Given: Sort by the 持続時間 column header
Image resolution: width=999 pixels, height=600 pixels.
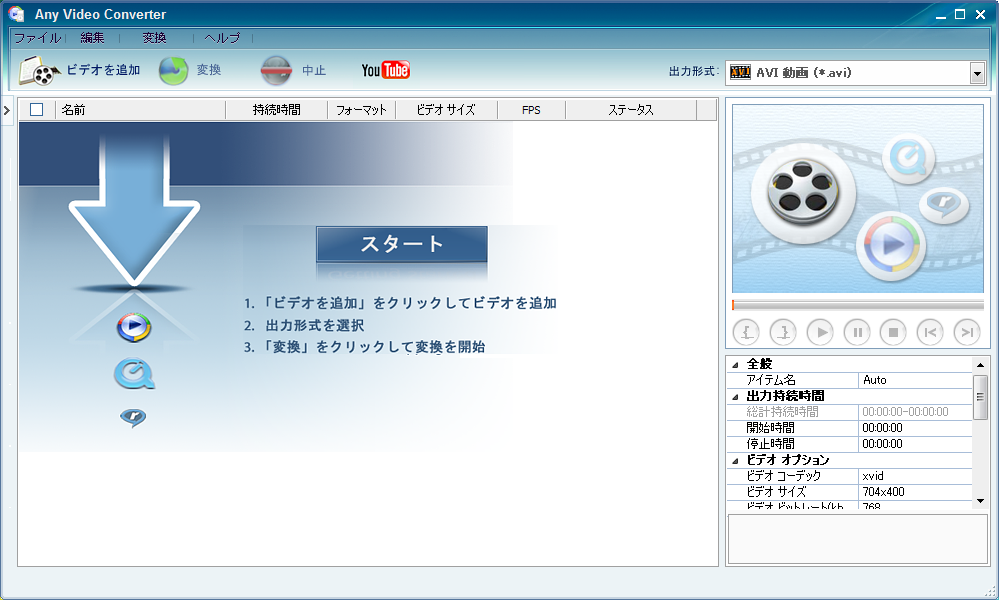Looking at the screenshot, I should tap(277, 110).
